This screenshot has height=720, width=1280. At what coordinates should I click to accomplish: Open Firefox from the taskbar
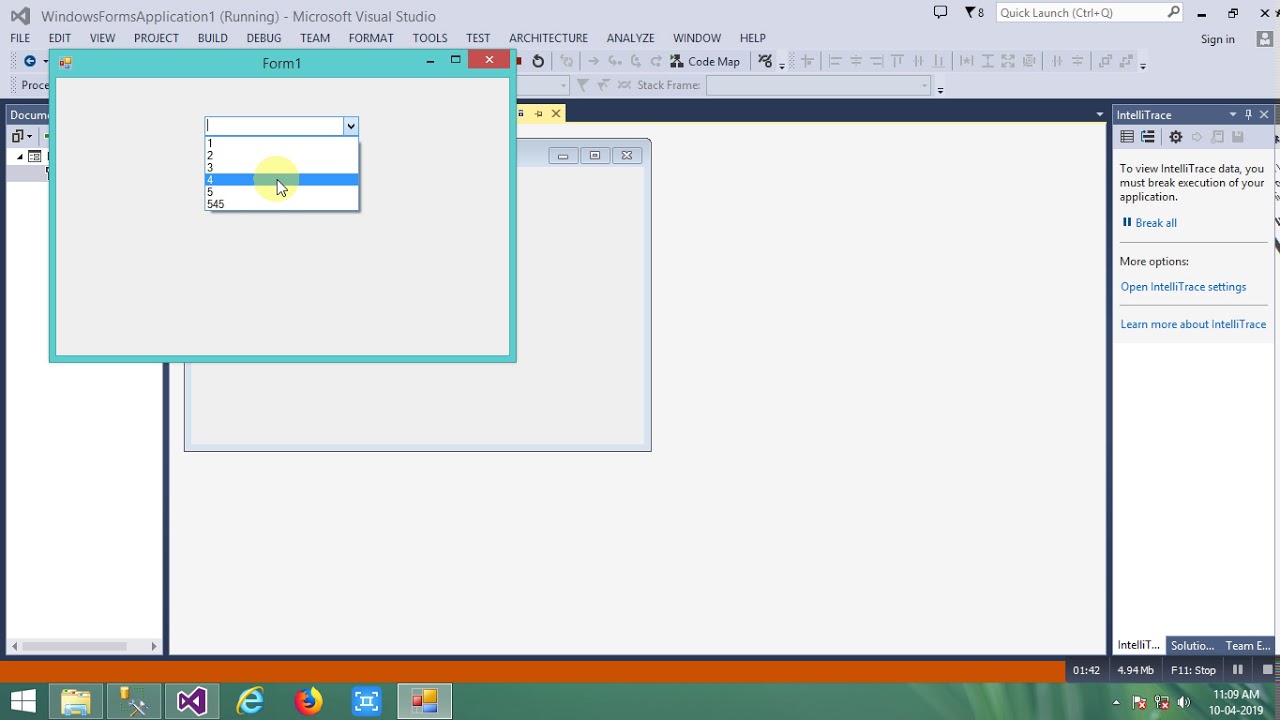pos(308,701)
